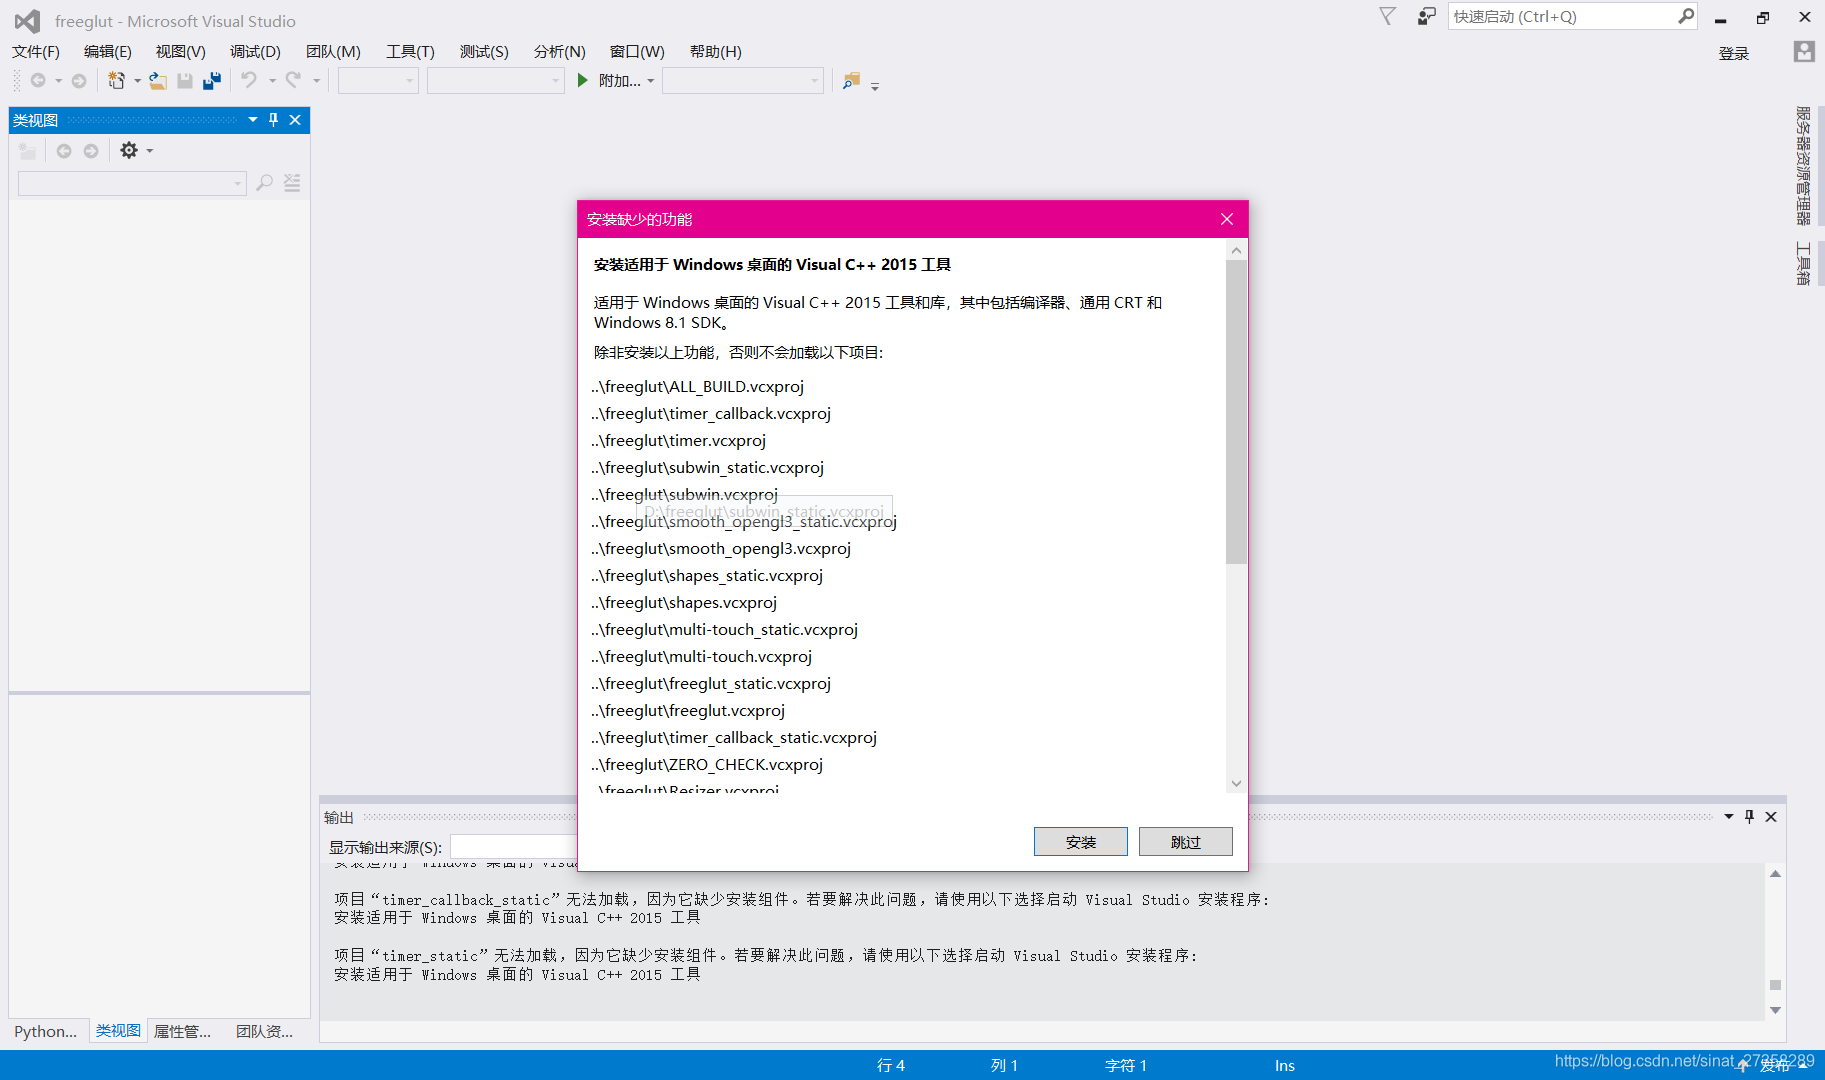
Task: Open the 视图(V) menu
Action: coord(181,52)
